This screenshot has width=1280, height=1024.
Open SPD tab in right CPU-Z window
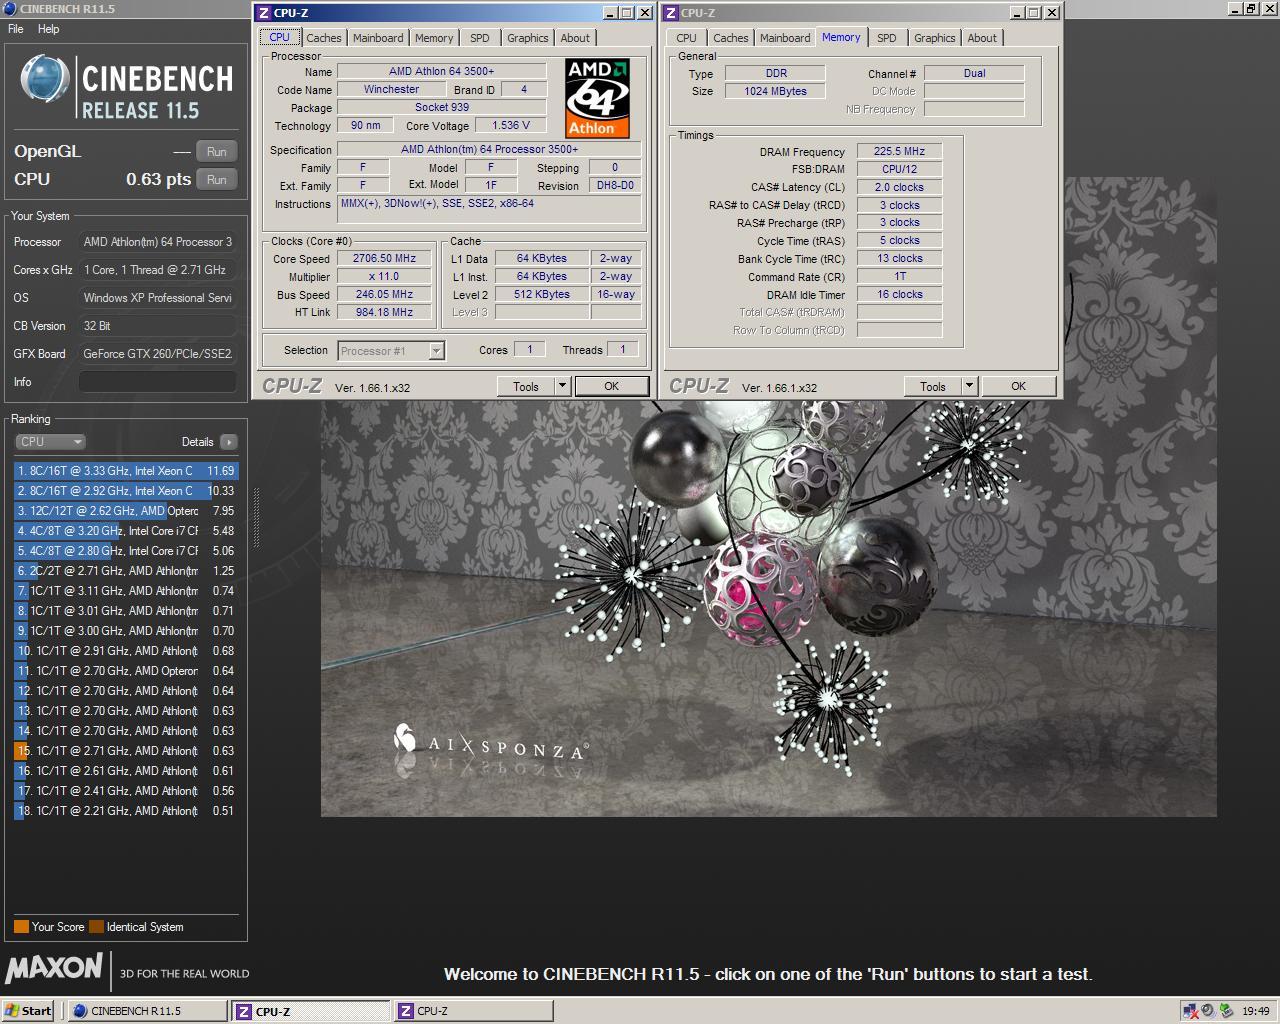(887, 38)
